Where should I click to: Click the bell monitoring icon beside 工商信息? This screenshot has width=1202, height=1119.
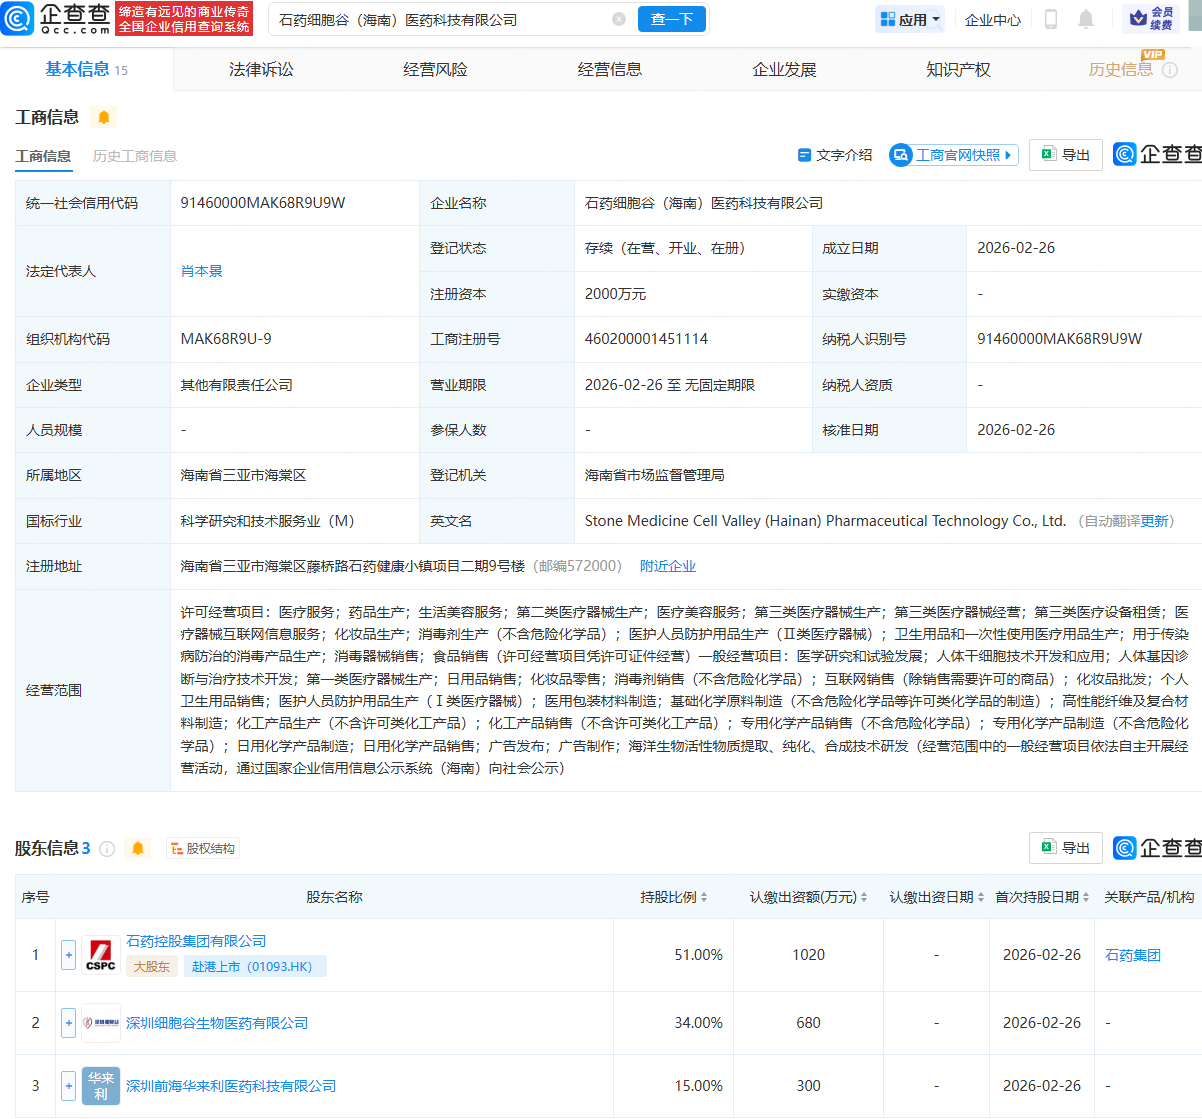pyautogui.click(x=104, y=117)
